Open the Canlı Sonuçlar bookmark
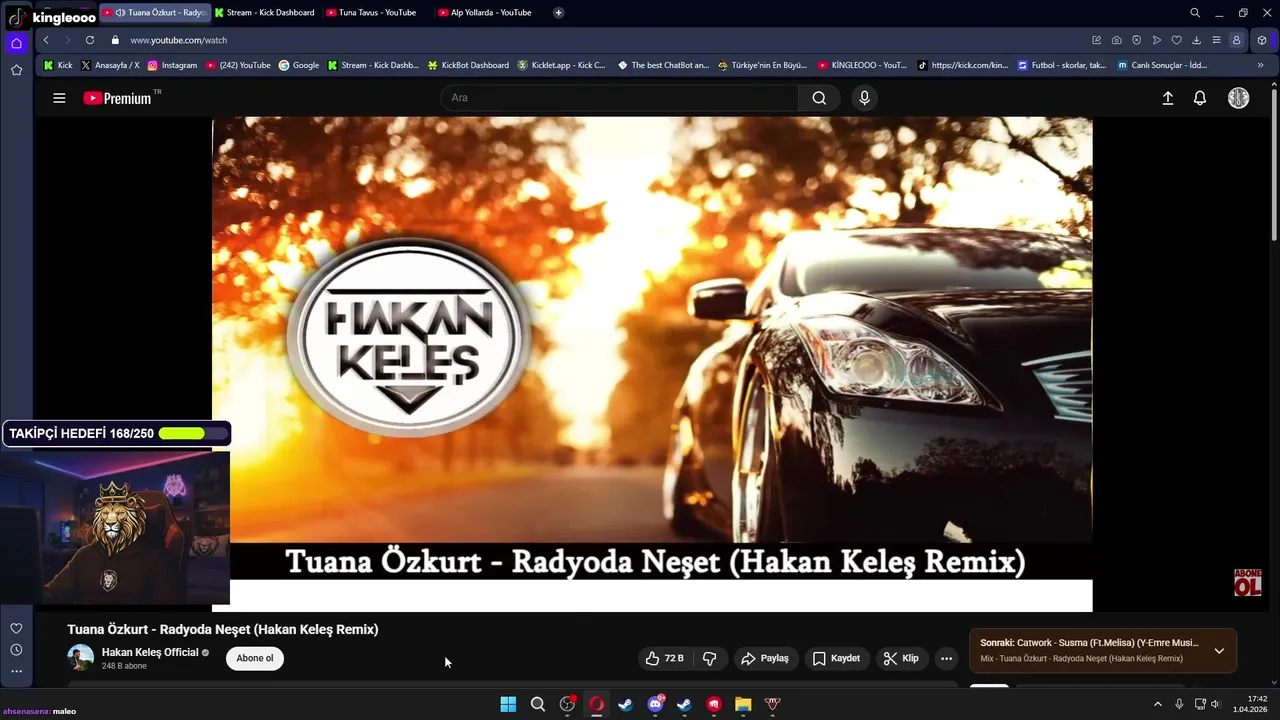The image size is (1280, 720). pos(1162,65)
